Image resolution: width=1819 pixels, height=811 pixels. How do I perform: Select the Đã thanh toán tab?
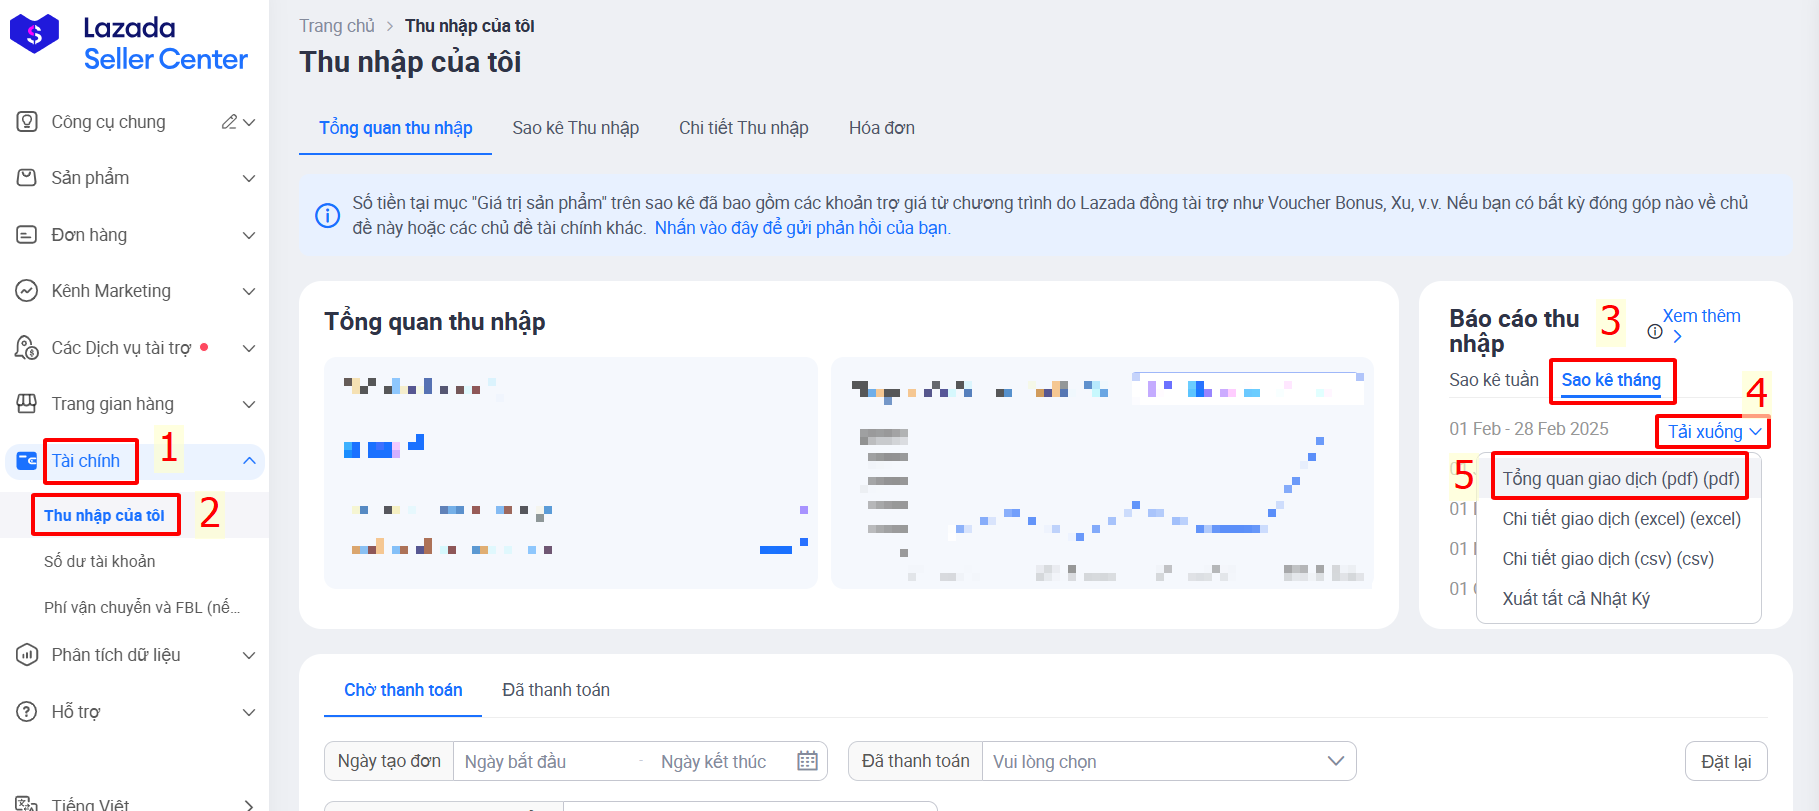pyautogui.click(x=556, y=690)
